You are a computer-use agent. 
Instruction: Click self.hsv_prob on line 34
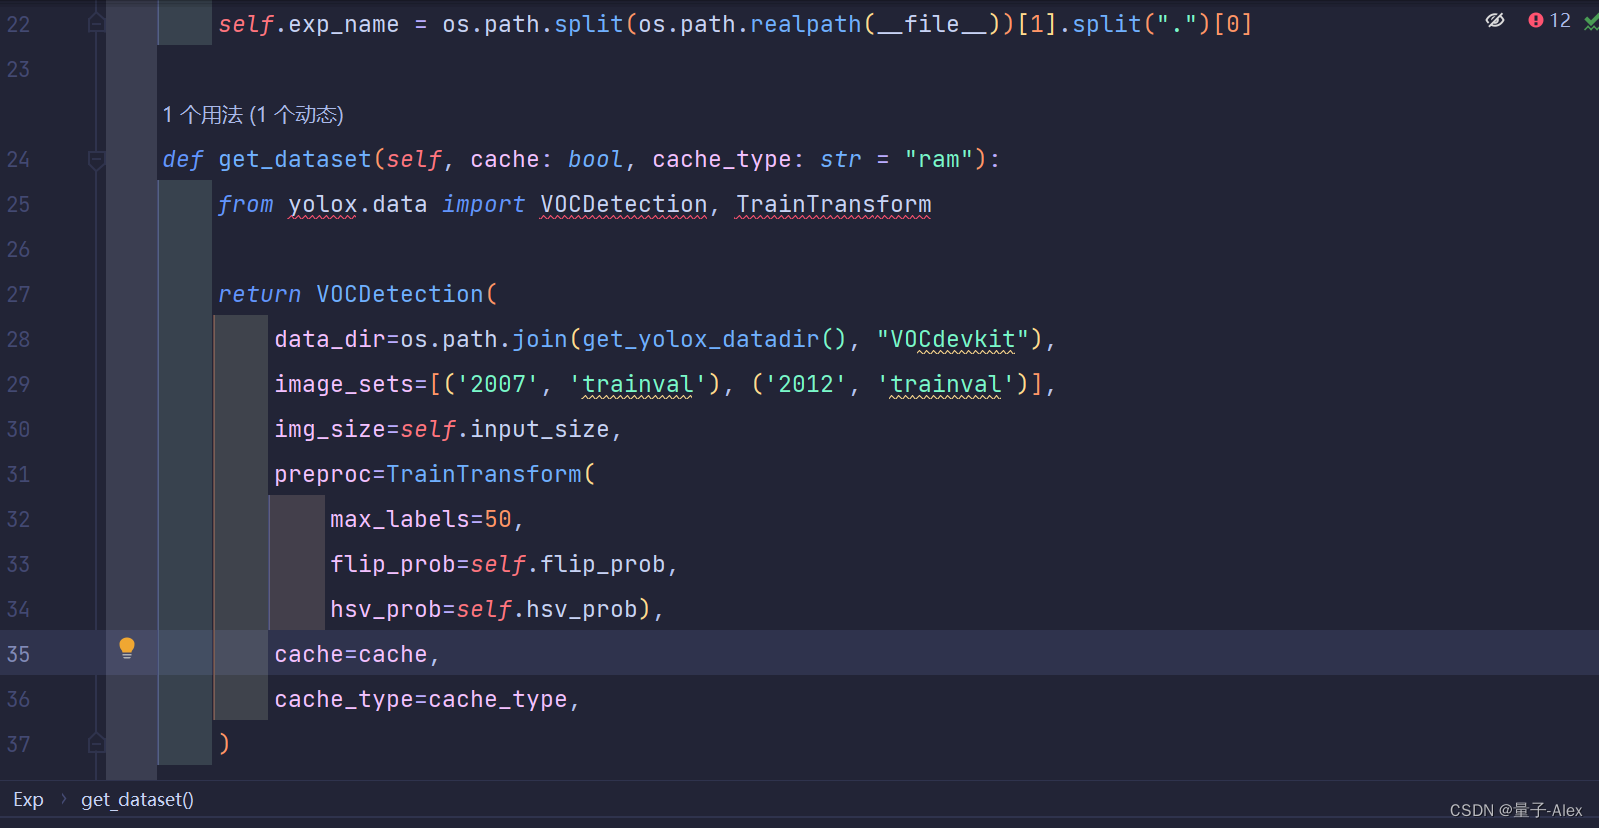(x=547, y=609)
